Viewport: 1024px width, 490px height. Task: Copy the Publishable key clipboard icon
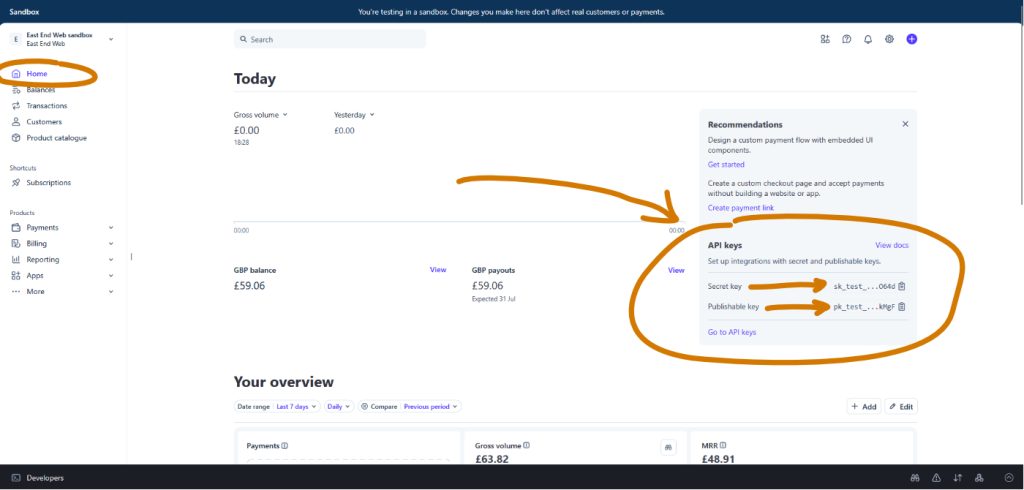point(902,306)
